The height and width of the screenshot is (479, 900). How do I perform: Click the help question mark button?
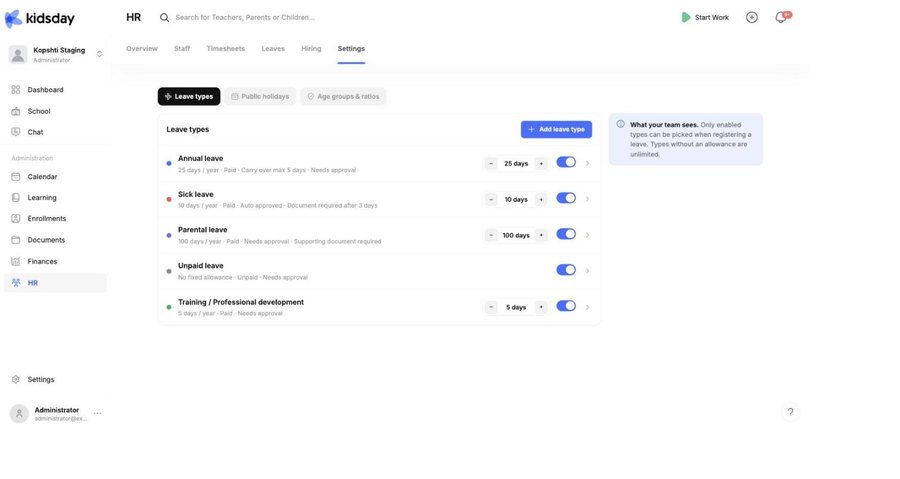tap(790, 412)
